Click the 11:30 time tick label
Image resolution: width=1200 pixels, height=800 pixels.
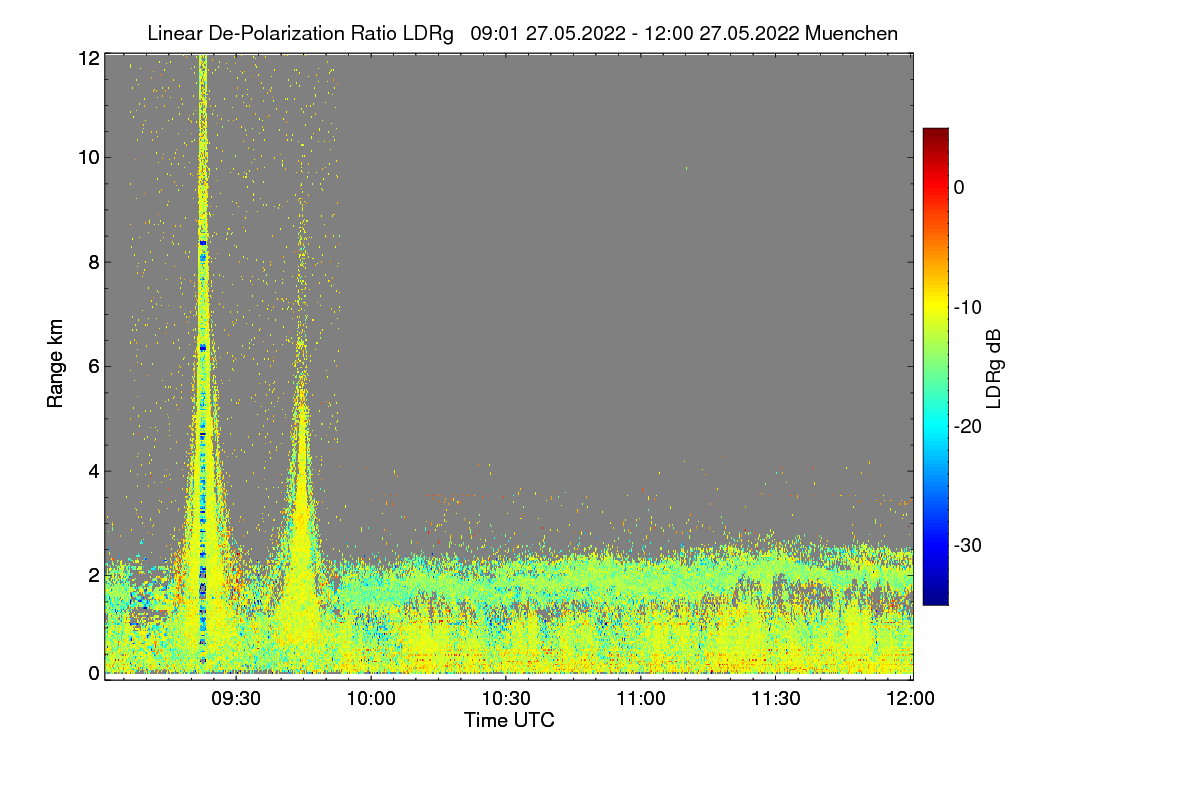click(x=777, y=698)
